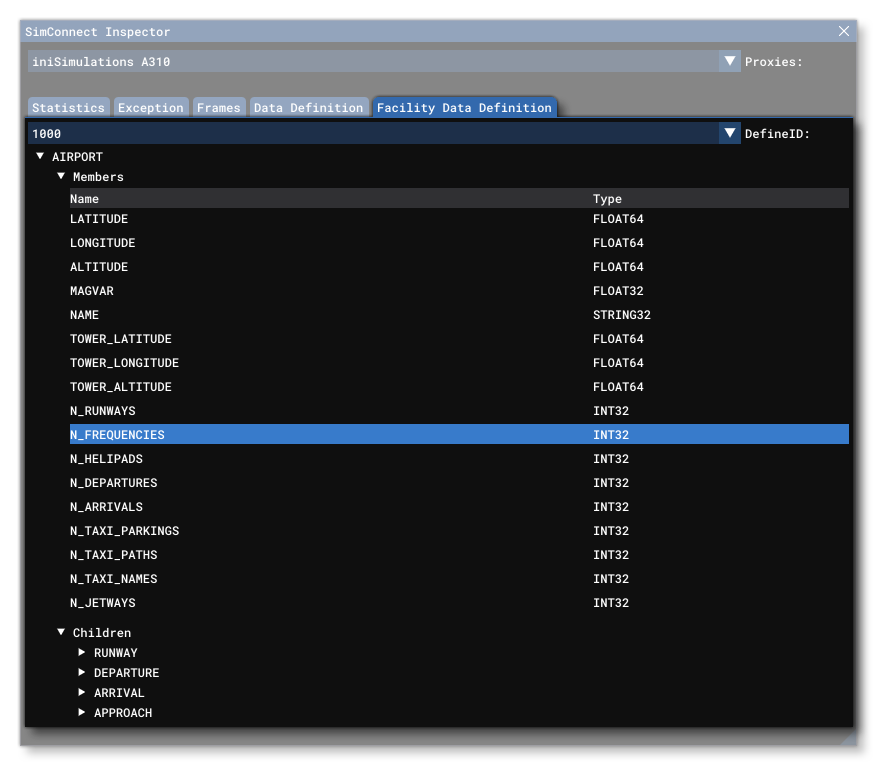Viewport: 877px width, 766px height.
Task: Collapse the Children section
Action: pos(60,632)
